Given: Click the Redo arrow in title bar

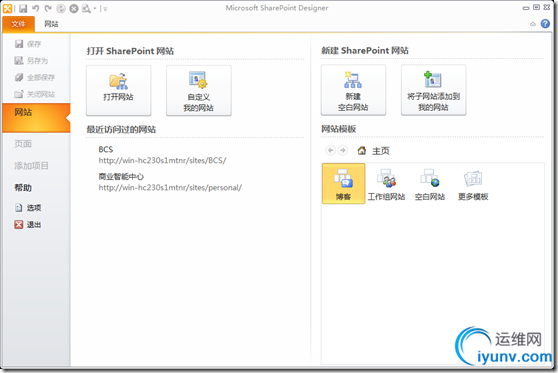Looking at the screenshot, I should pyautogui.click(x=48, y=8).
